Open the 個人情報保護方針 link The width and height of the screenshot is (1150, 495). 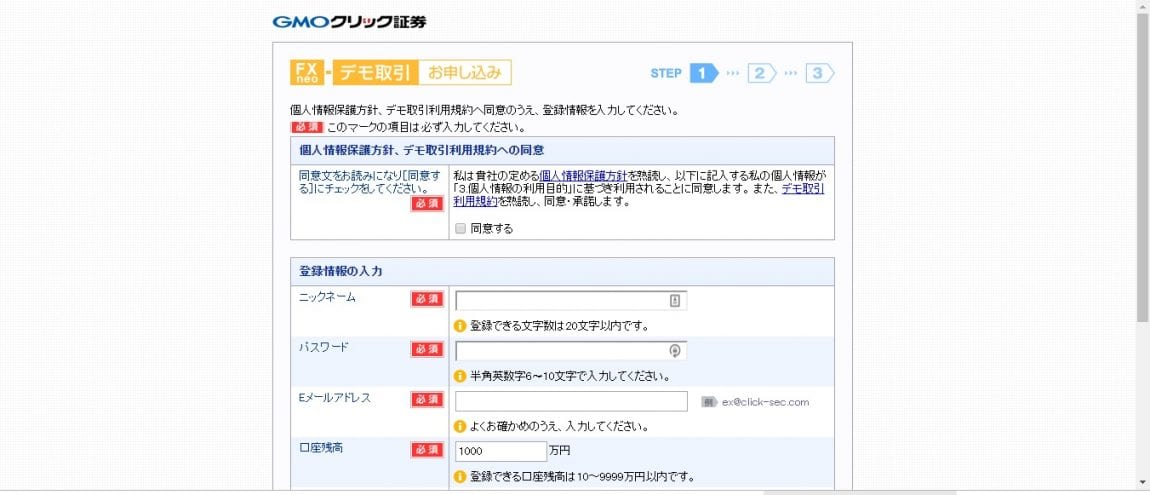point(583,175)
